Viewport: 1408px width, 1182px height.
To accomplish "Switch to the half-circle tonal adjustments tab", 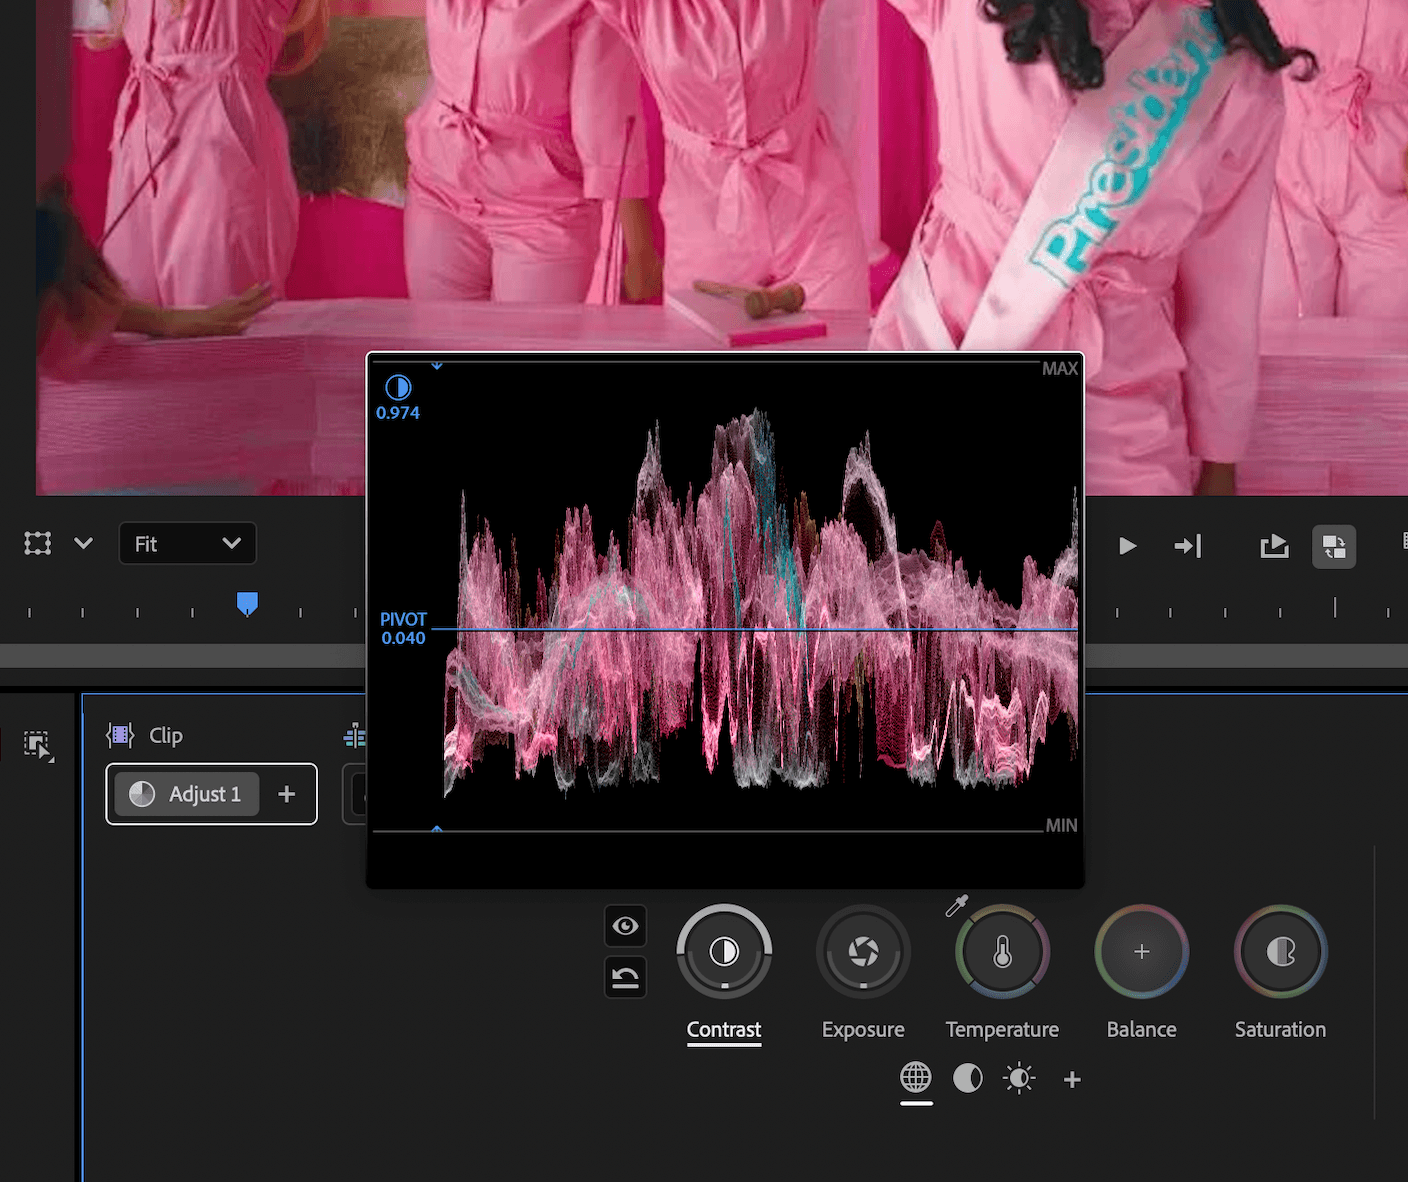I will click(967, 1078).
